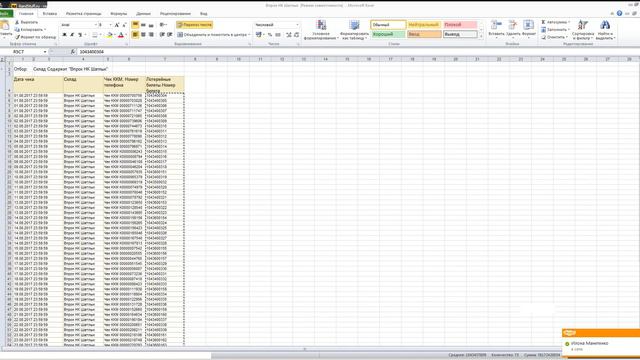Click the increase indent icon

coord(169,35)
